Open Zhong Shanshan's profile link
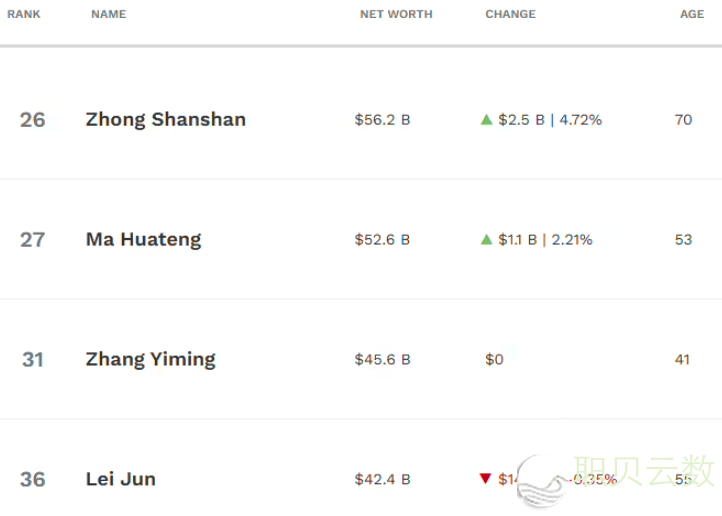Screen dimensions: 722x516 166,120
